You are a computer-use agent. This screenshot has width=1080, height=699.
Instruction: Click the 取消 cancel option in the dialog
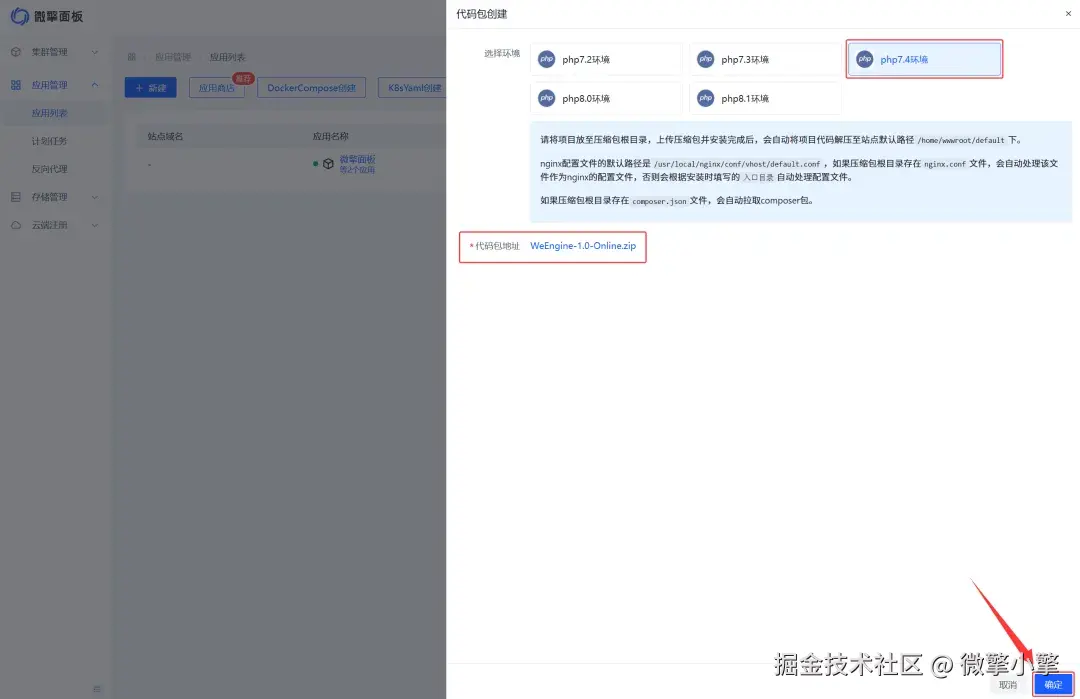[x=1006, y=685]
